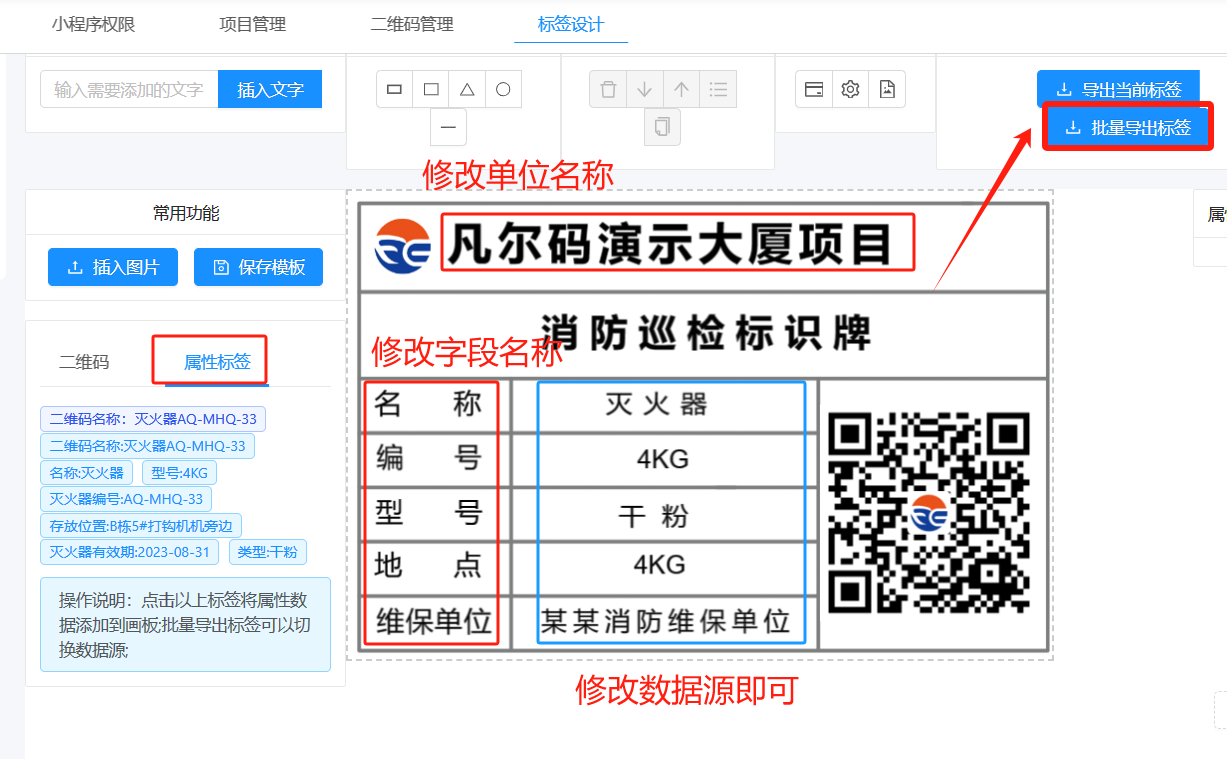Select the circle shape tool
The height and width of the screenshot is (759, 1227).
tap(502, 89)
